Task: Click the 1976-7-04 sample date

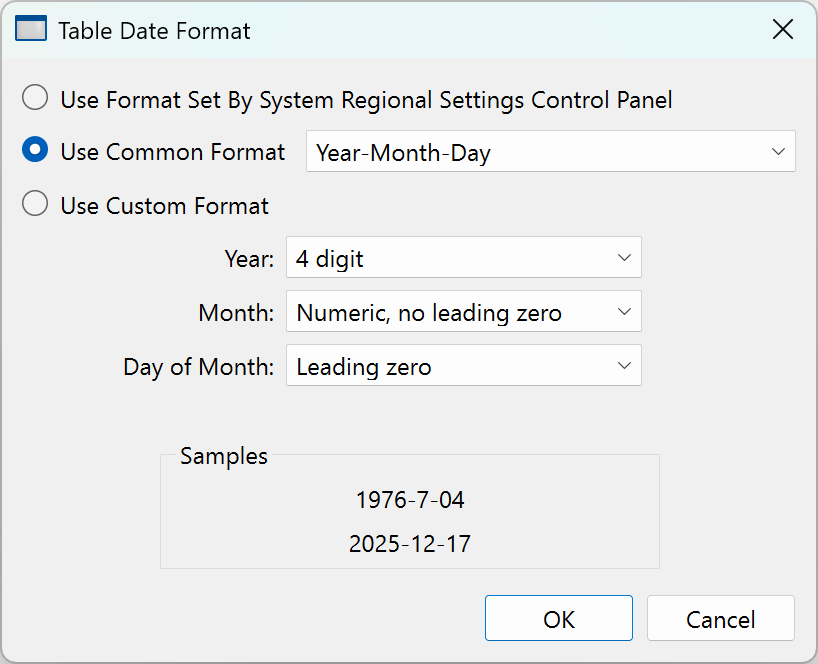Action: [x=410, y=499]
